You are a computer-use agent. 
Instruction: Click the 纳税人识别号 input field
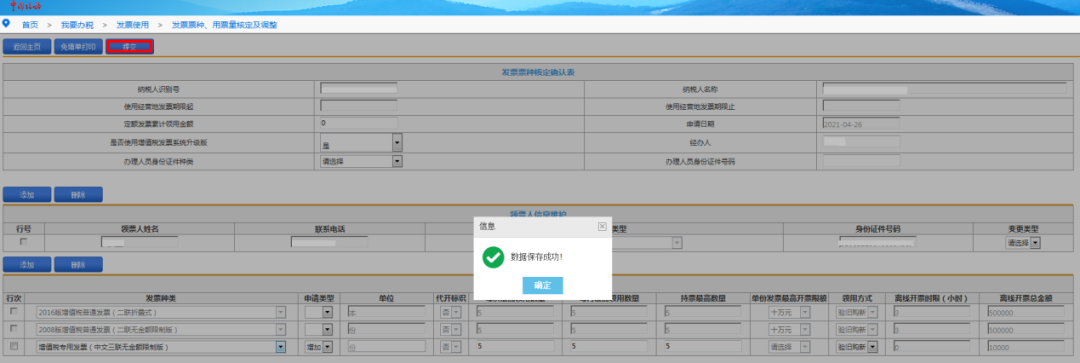359,89
